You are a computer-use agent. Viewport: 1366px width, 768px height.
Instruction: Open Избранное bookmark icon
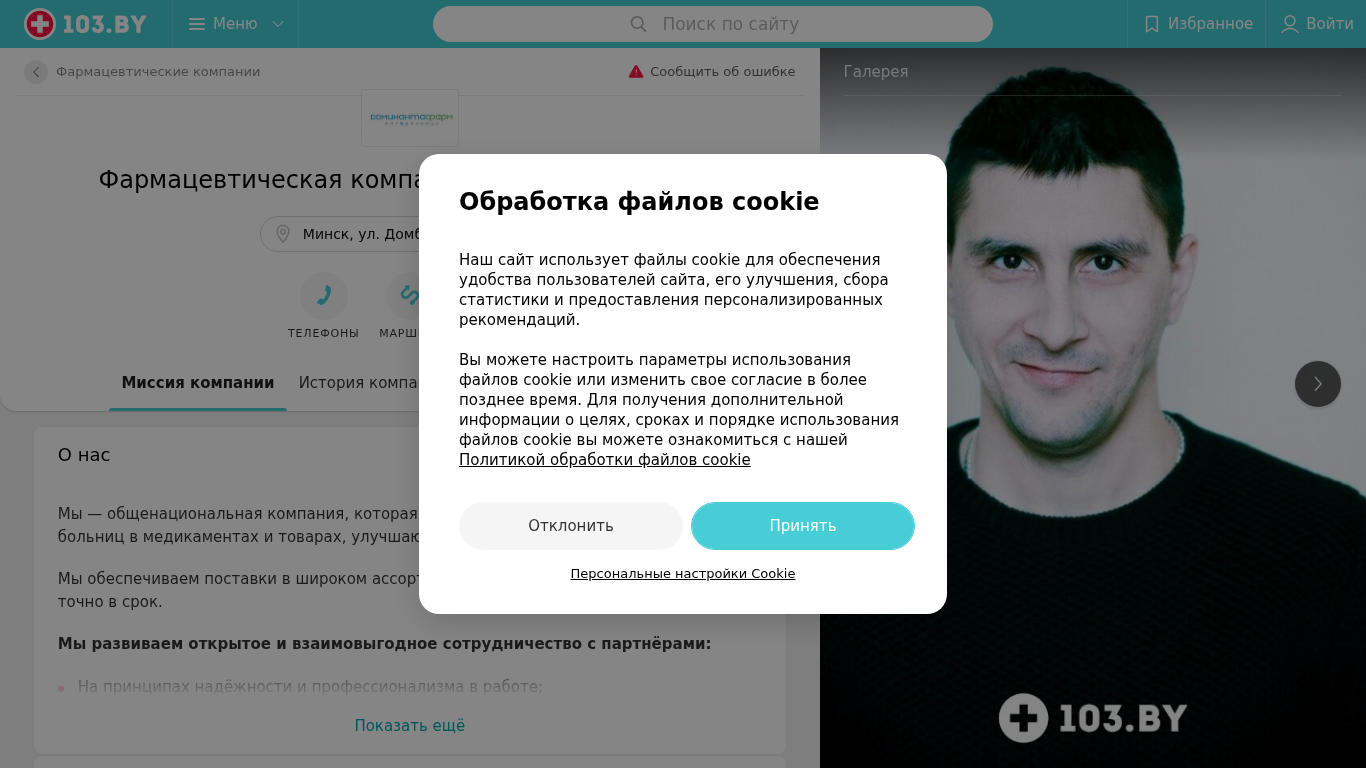click(1152, 24)
